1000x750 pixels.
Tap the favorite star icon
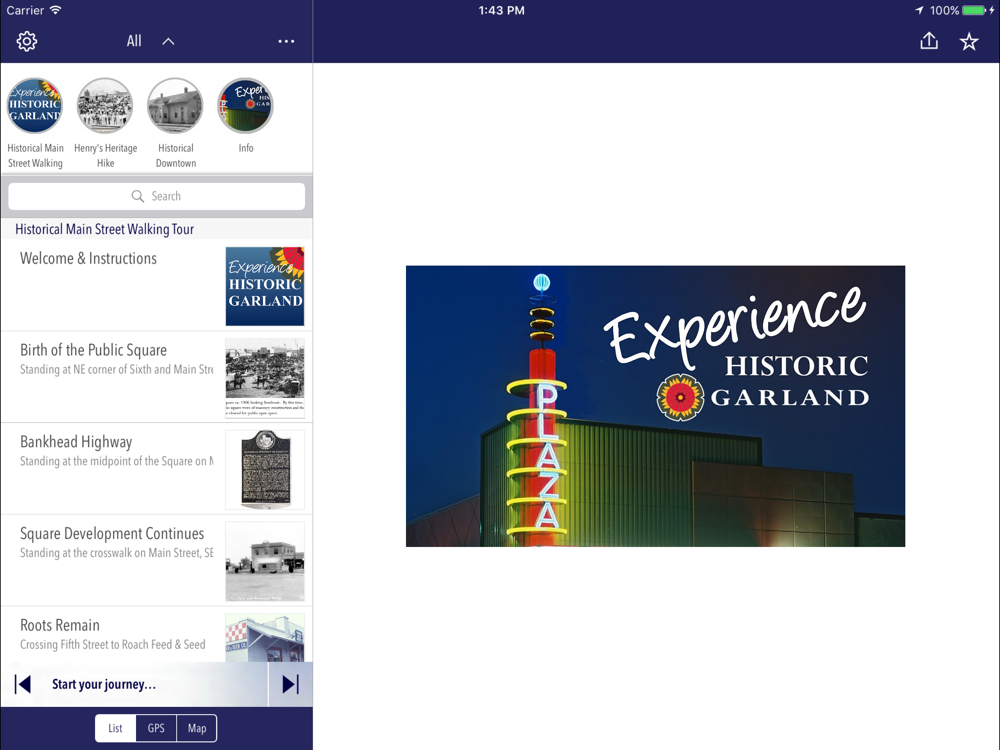[x=969, y=41]
